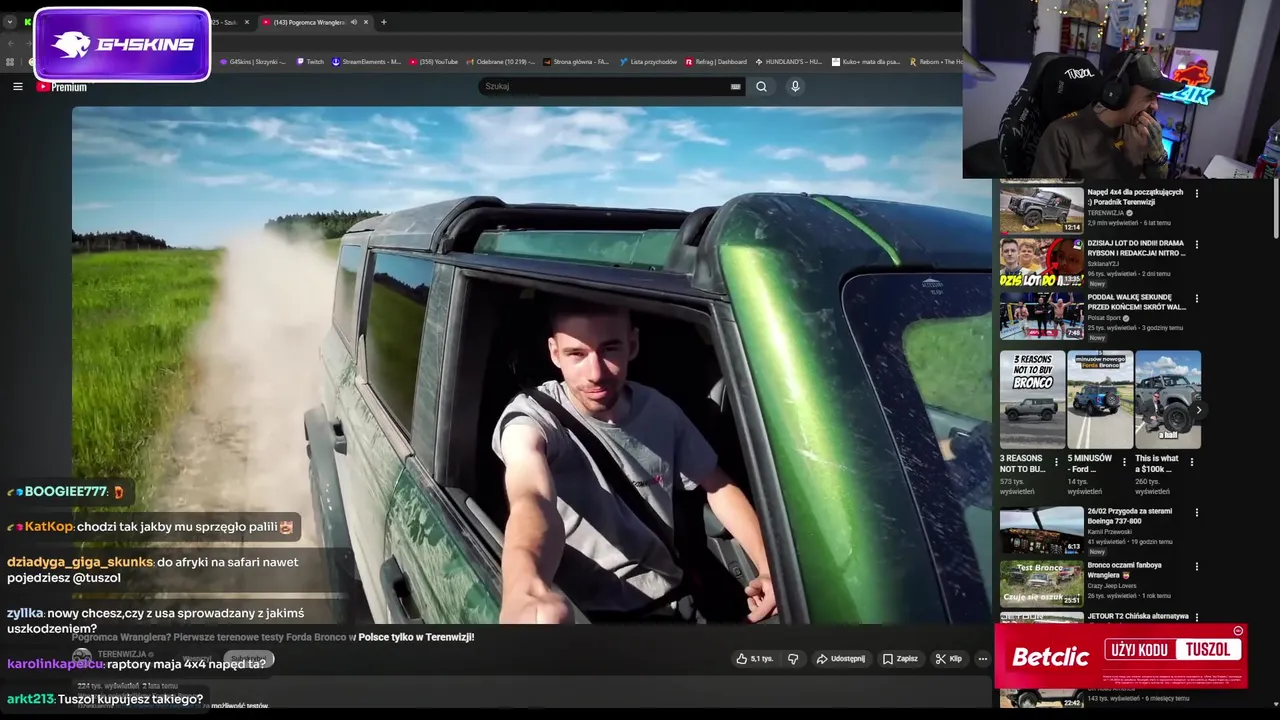
Task: Open the HUNDLAND'S bookmark
Action: pyautogui.click(x=790, y=62)
